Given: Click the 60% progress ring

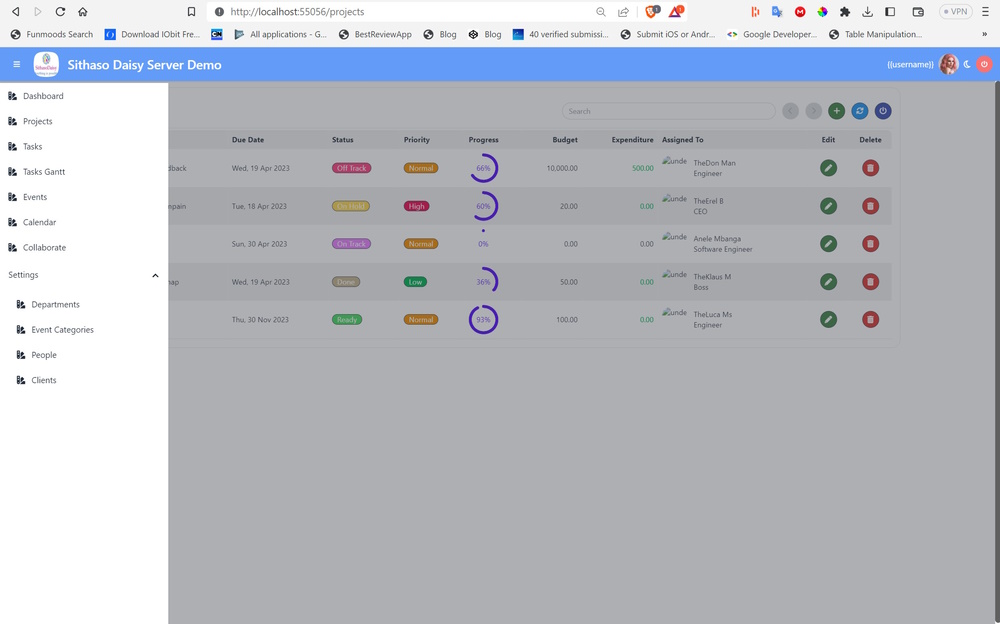Looking at the screenshot, I should tap(483, 206).
